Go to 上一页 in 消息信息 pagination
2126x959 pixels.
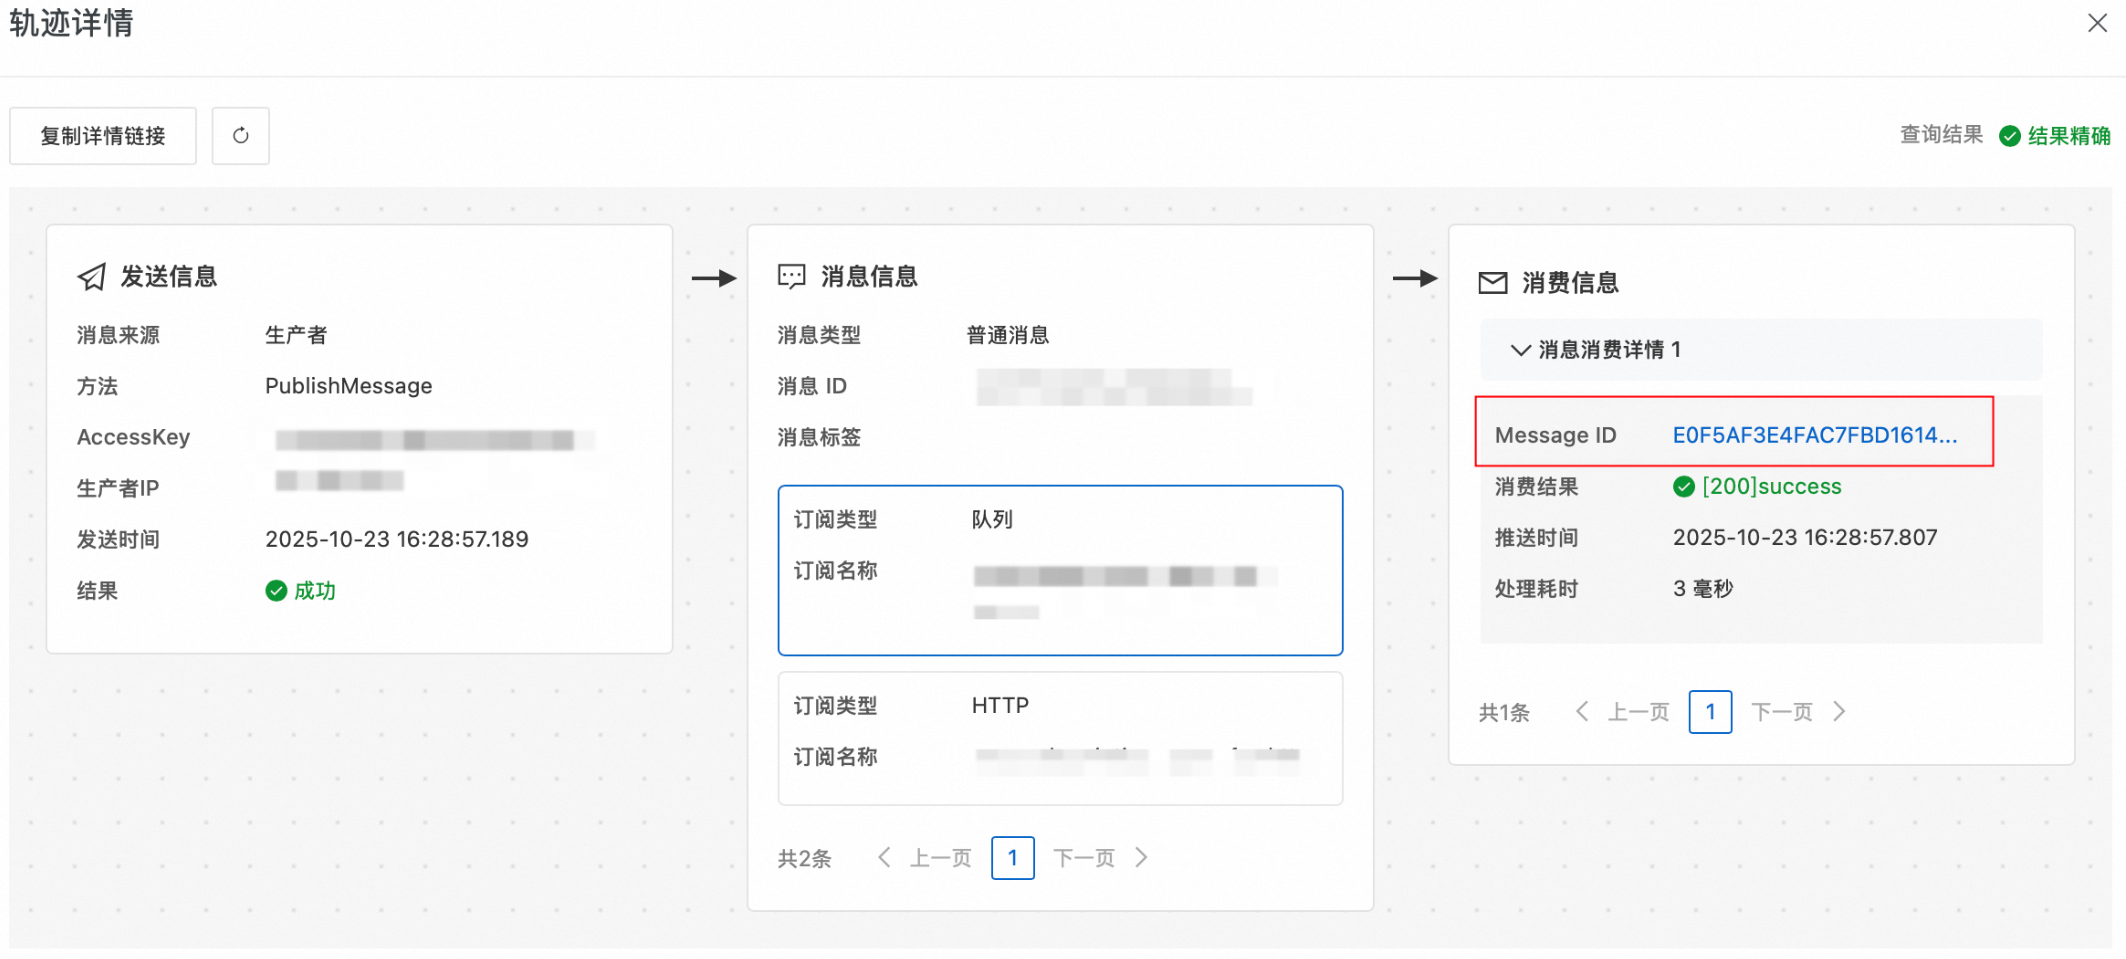[x=925, y=858]
